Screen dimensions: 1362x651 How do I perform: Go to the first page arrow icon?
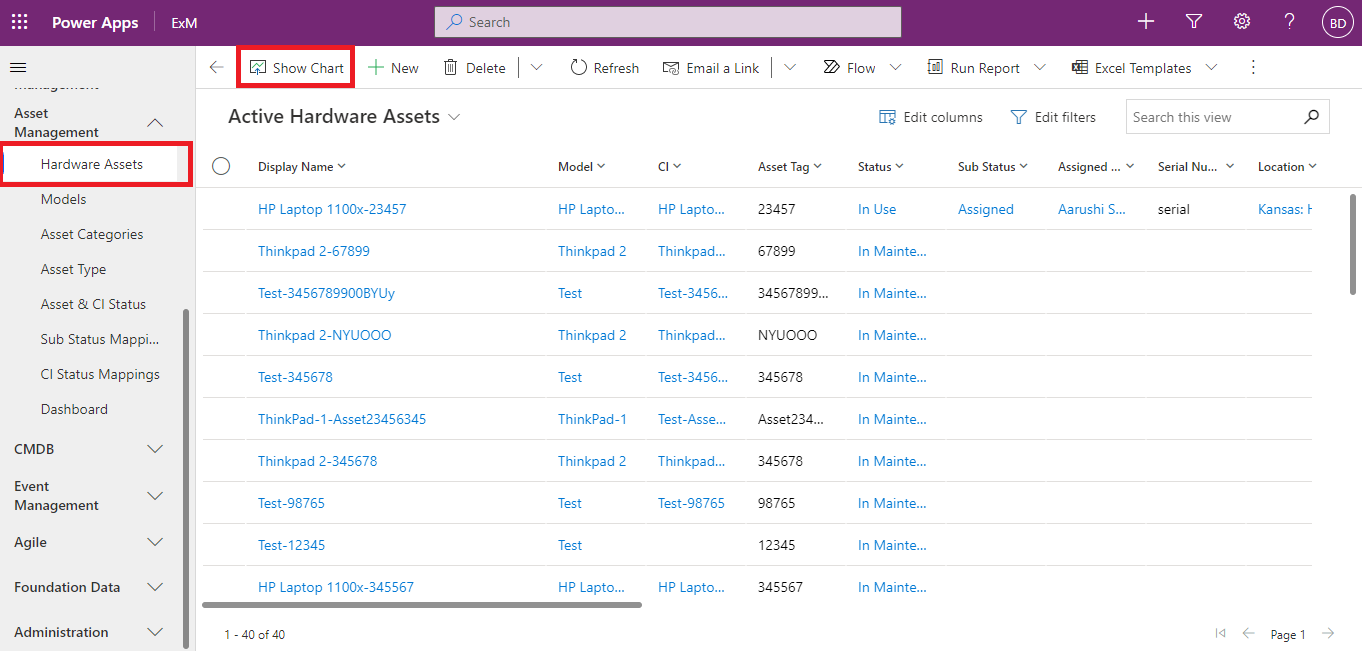coord(1220,634)
